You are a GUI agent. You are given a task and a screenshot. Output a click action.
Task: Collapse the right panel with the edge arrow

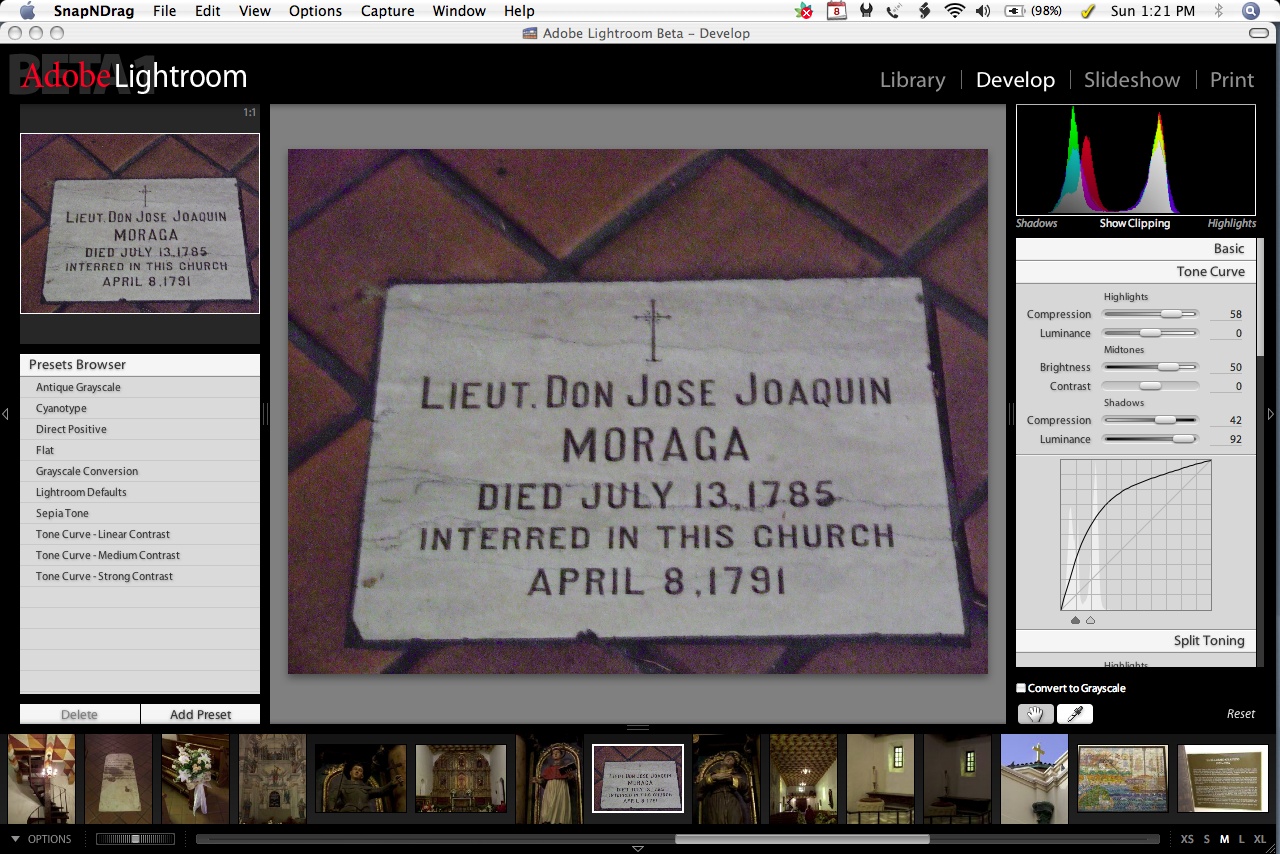(1272, 414)
